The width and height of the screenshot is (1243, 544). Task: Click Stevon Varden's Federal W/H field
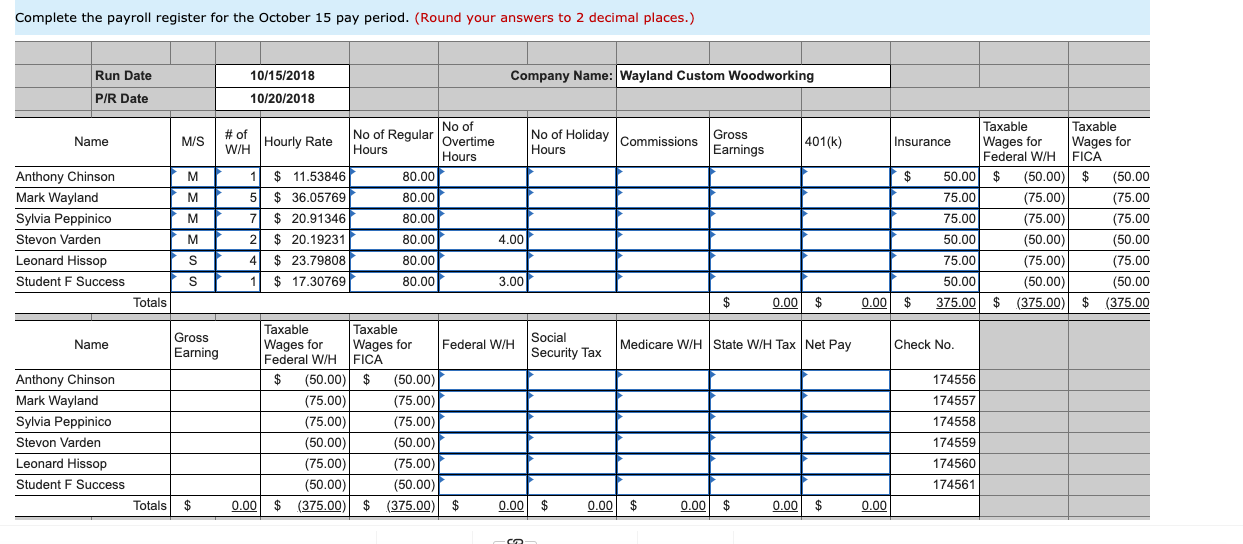point(482,443)
